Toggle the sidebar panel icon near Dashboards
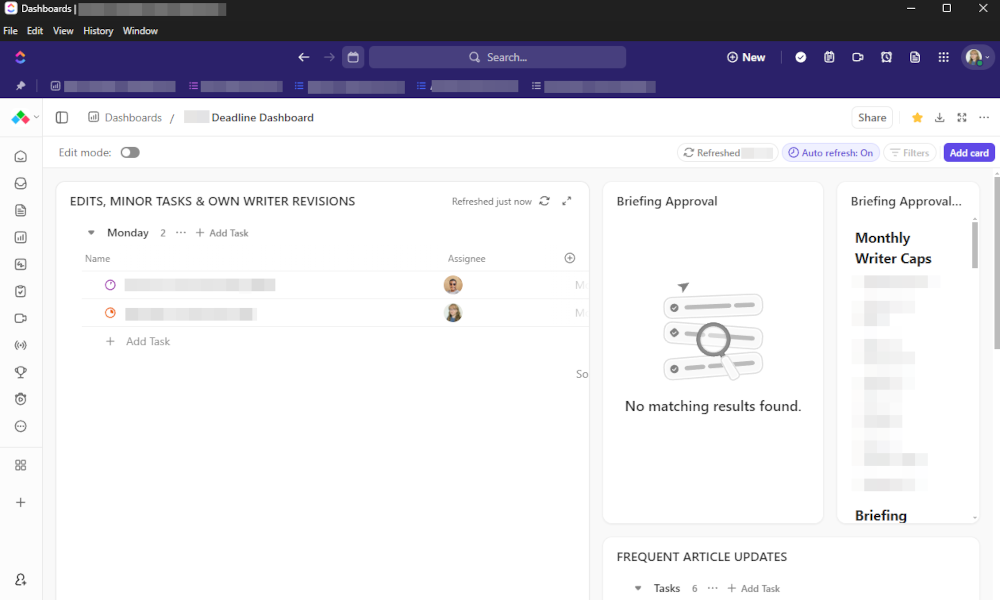 62,117
